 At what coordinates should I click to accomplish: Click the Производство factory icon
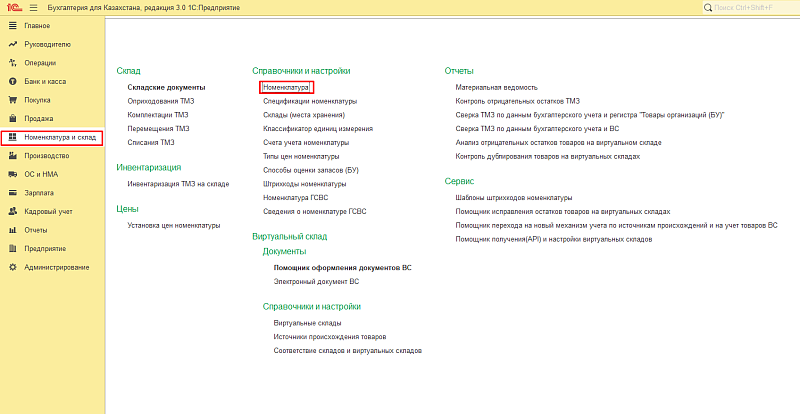[x=13, y=156]
